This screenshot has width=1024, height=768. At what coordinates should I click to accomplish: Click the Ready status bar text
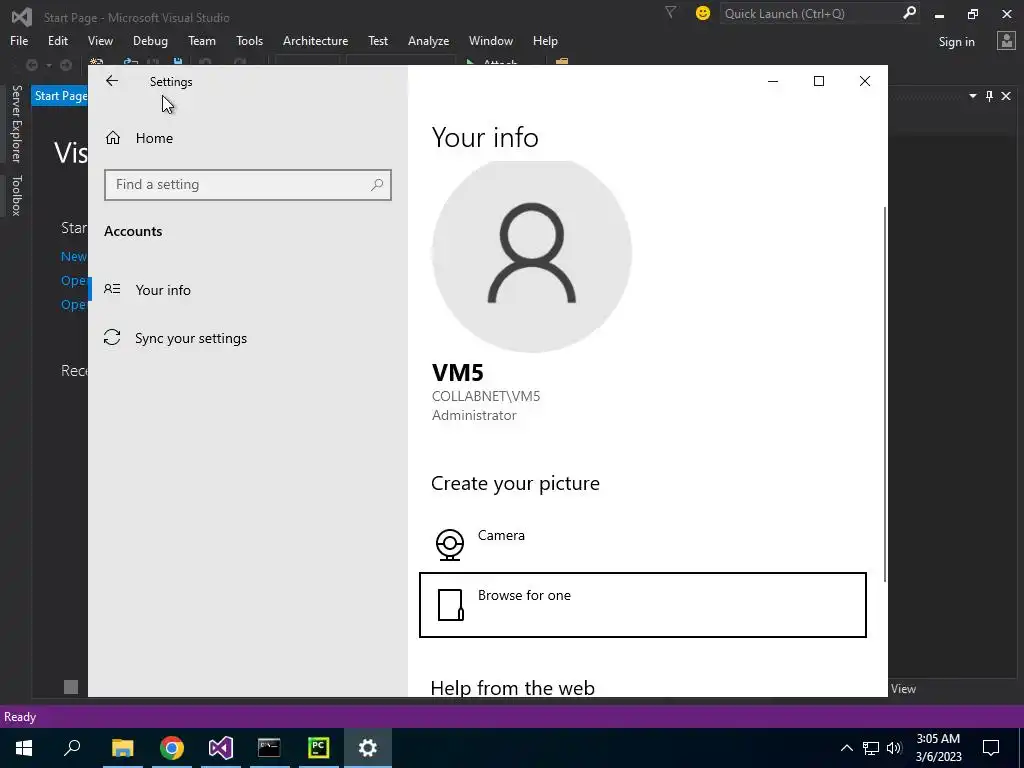point(20,717)
